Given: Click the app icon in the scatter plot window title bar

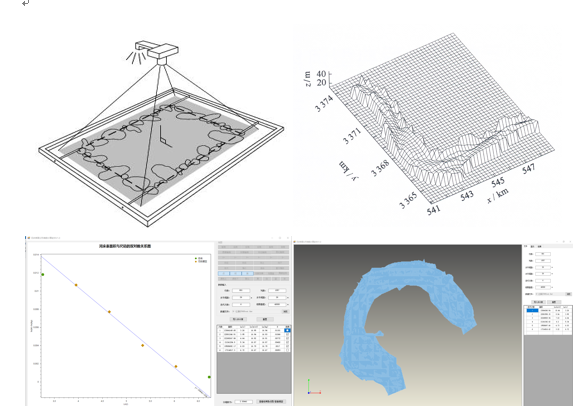Looking at the screenshot, I should pos(29,238).
